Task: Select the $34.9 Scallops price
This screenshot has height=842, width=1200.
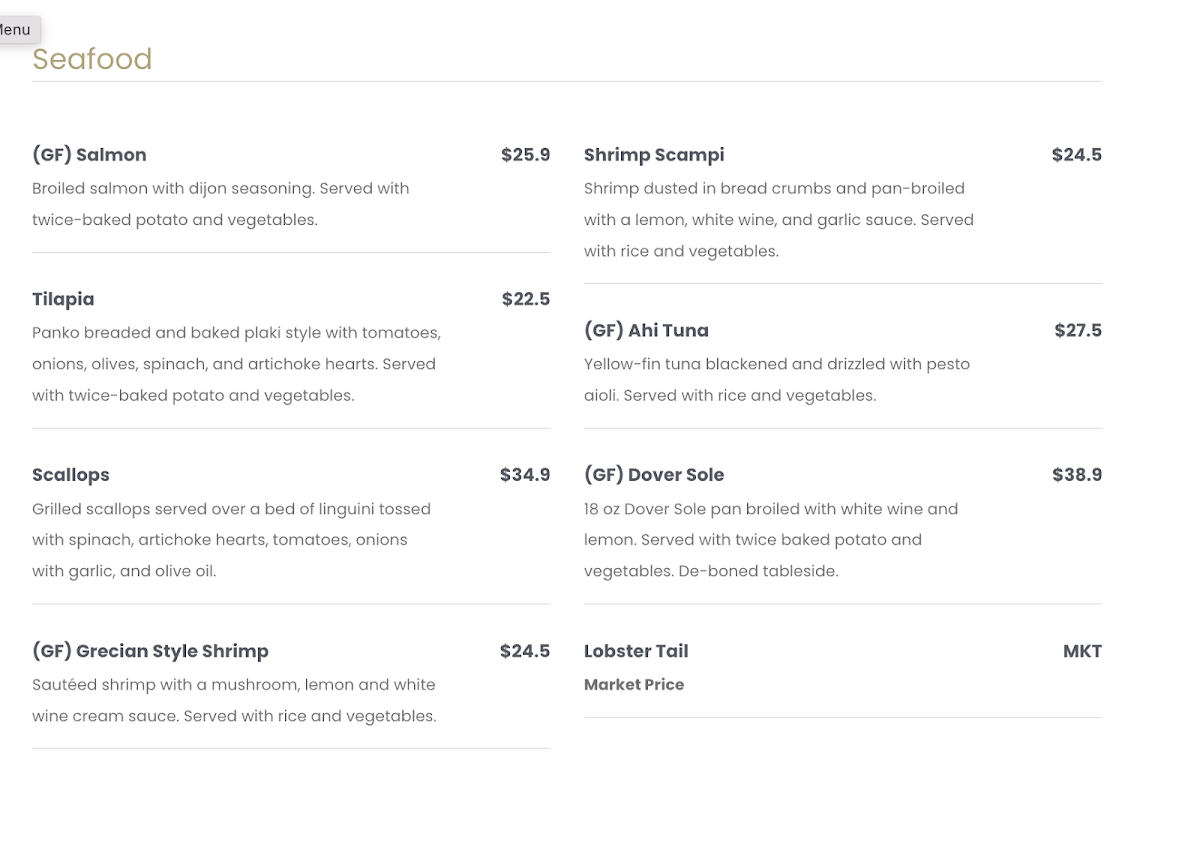Action: pos(525,475)
